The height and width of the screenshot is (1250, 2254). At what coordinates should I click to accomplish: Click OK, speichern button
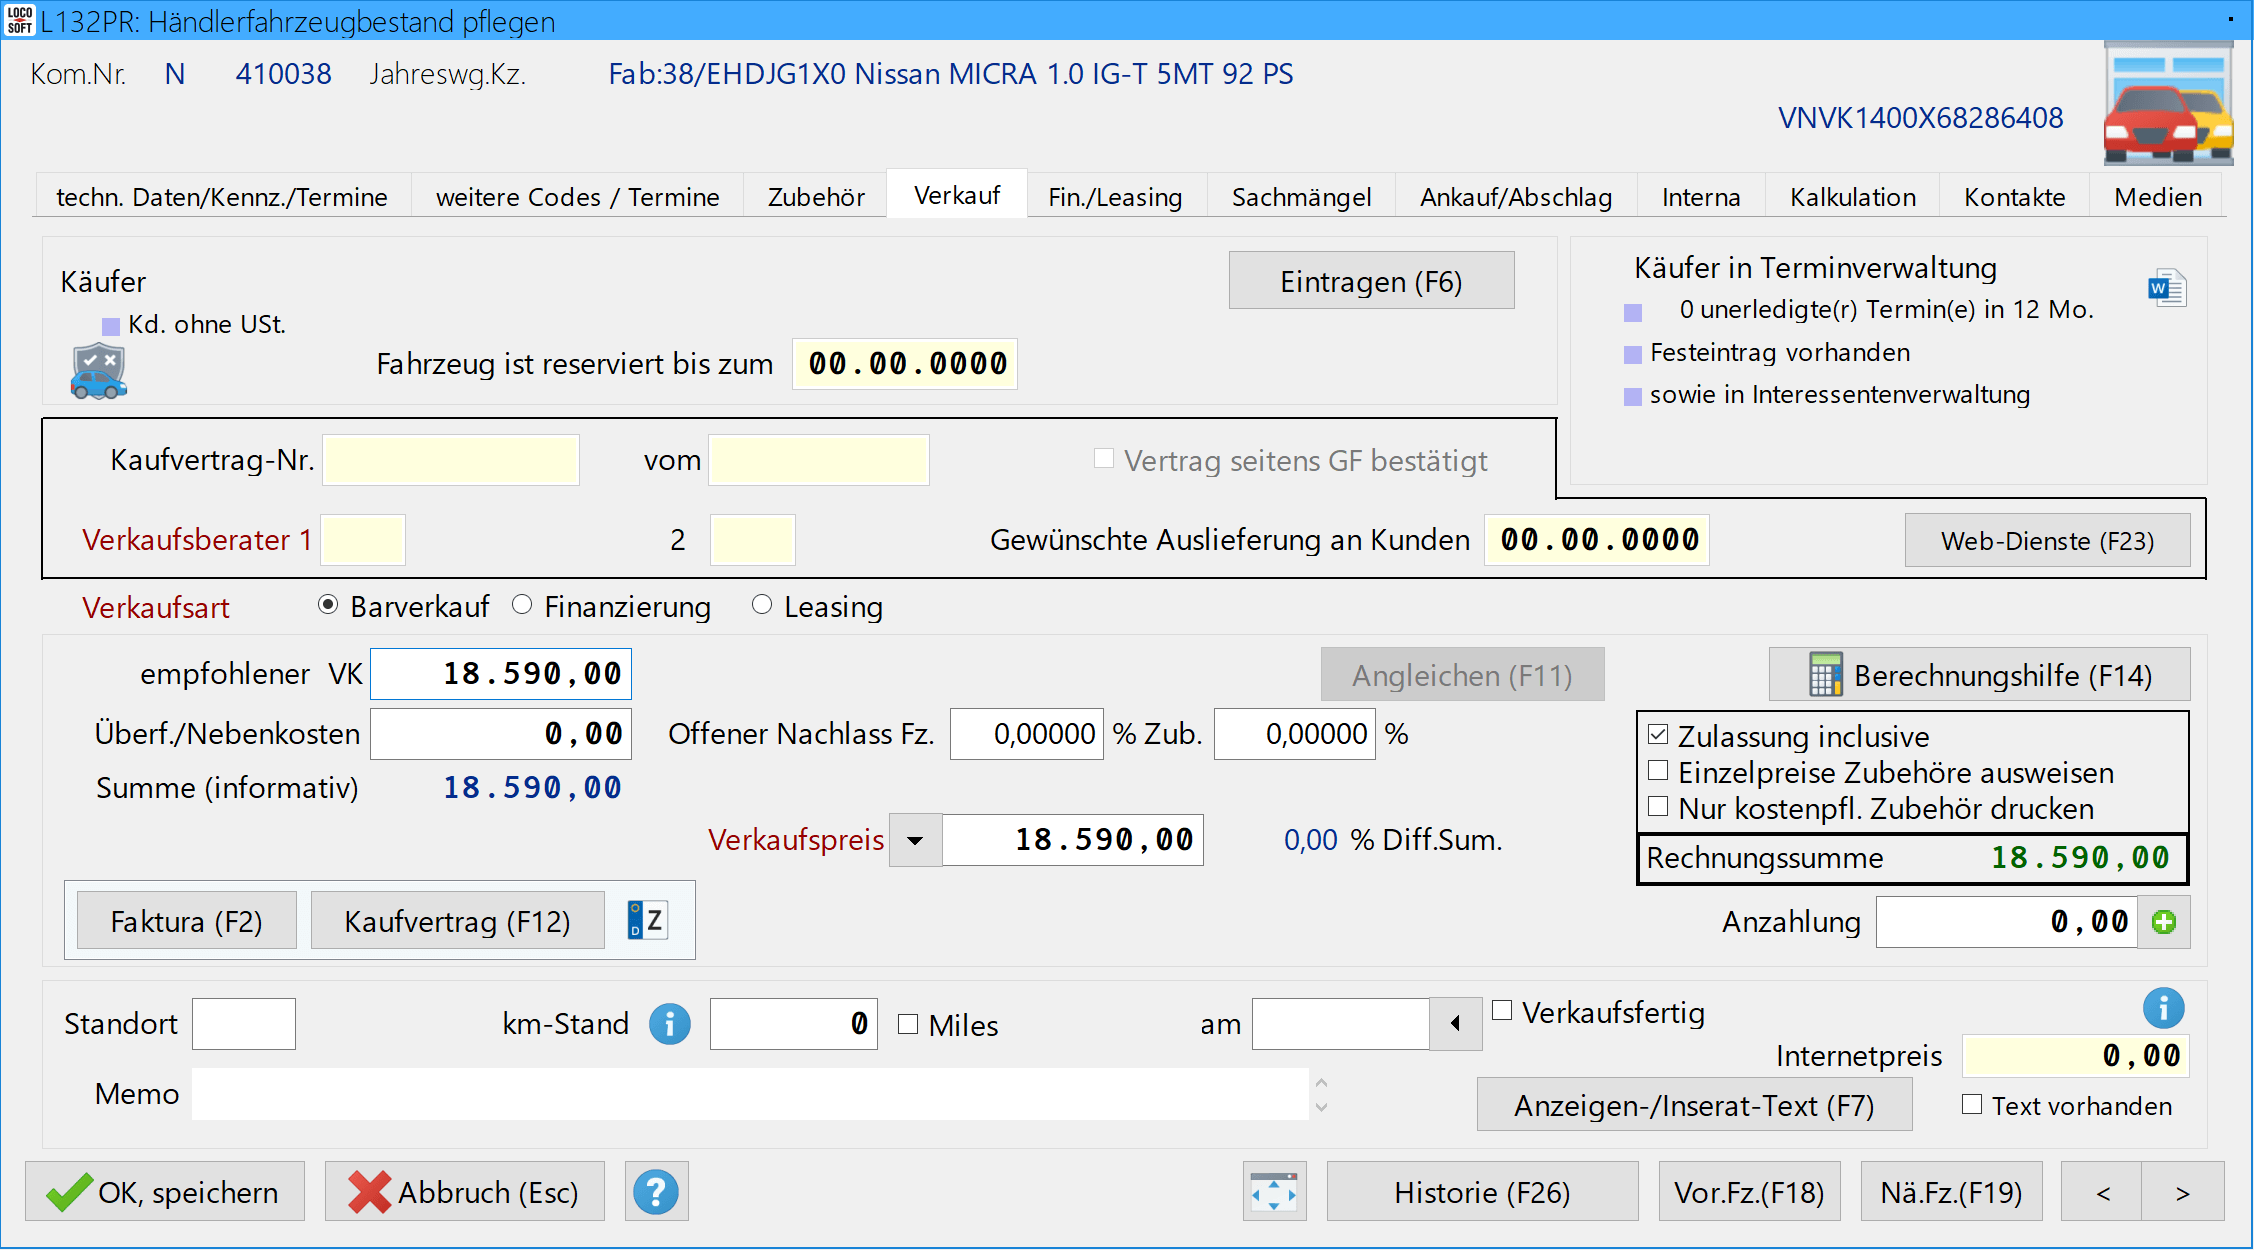(165, 1192)
